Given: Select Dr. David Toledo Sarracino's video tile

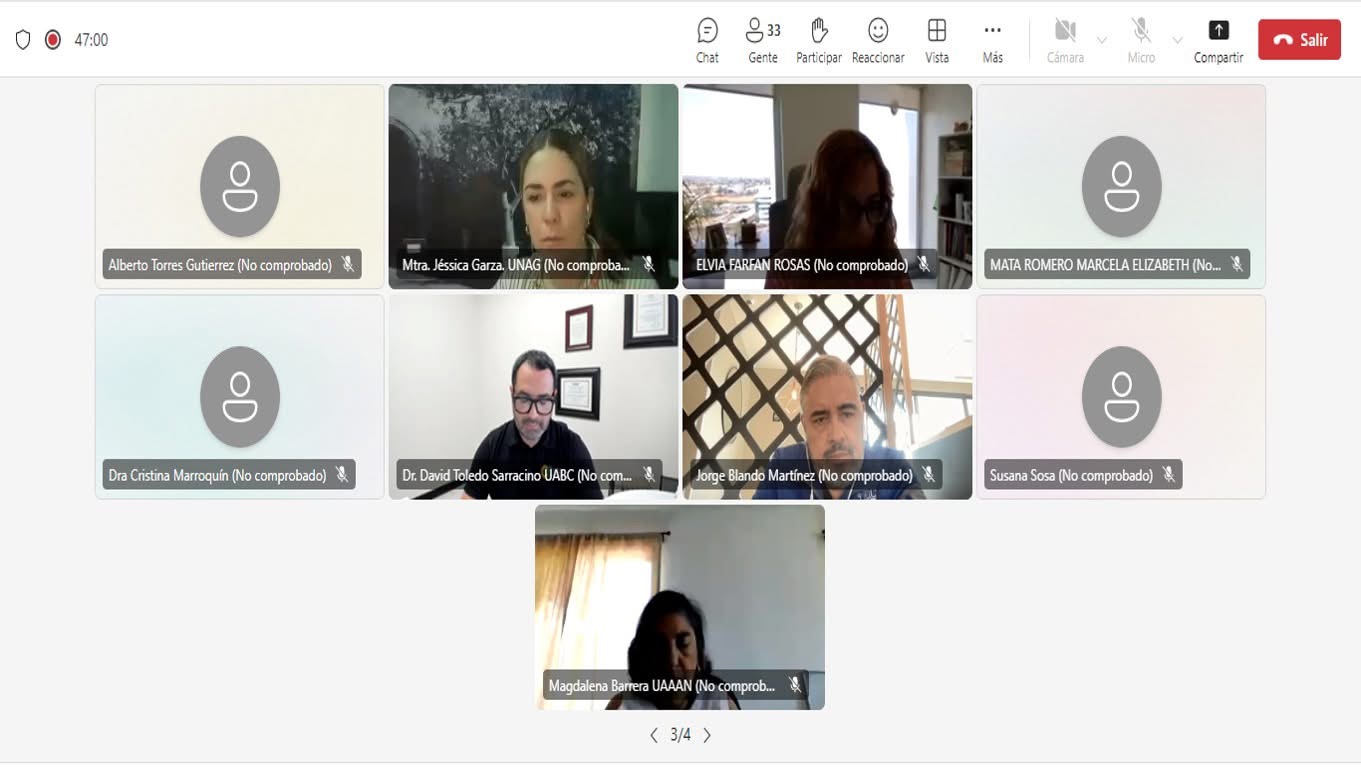Looking at the screenshot, I should pyautogui.click(x=533, y=397).
